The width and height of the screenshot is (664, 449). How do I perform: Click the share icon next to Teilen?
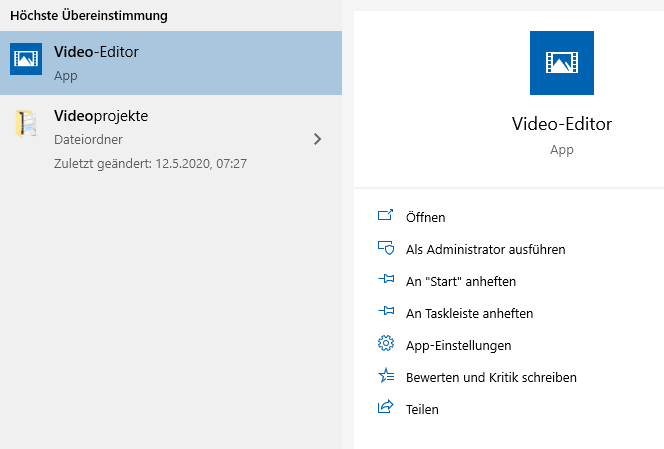pyautogui.click(x=385, y=407)
